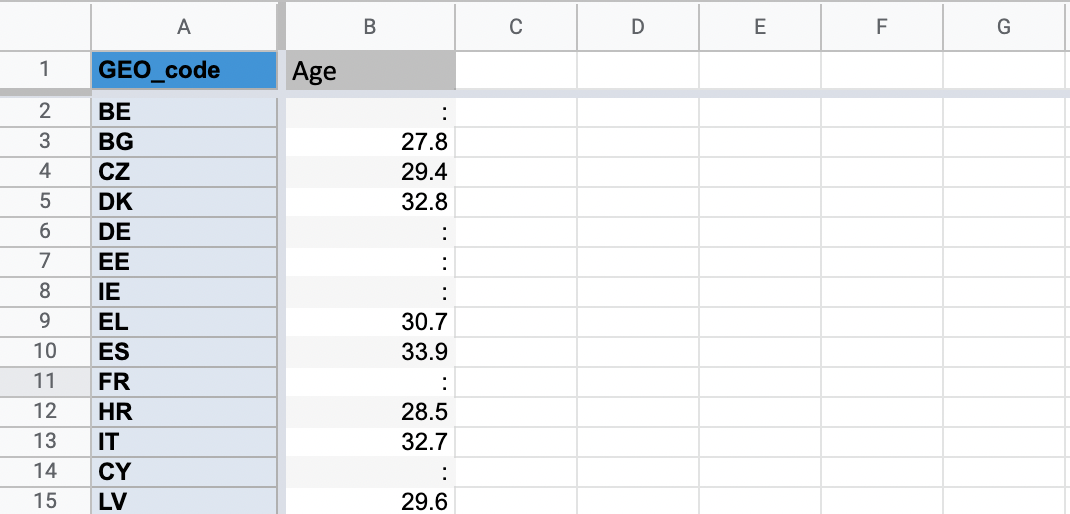Select the DK country code cell
The height and width of the screenshot is (514, 1070).
pos(183,201)
